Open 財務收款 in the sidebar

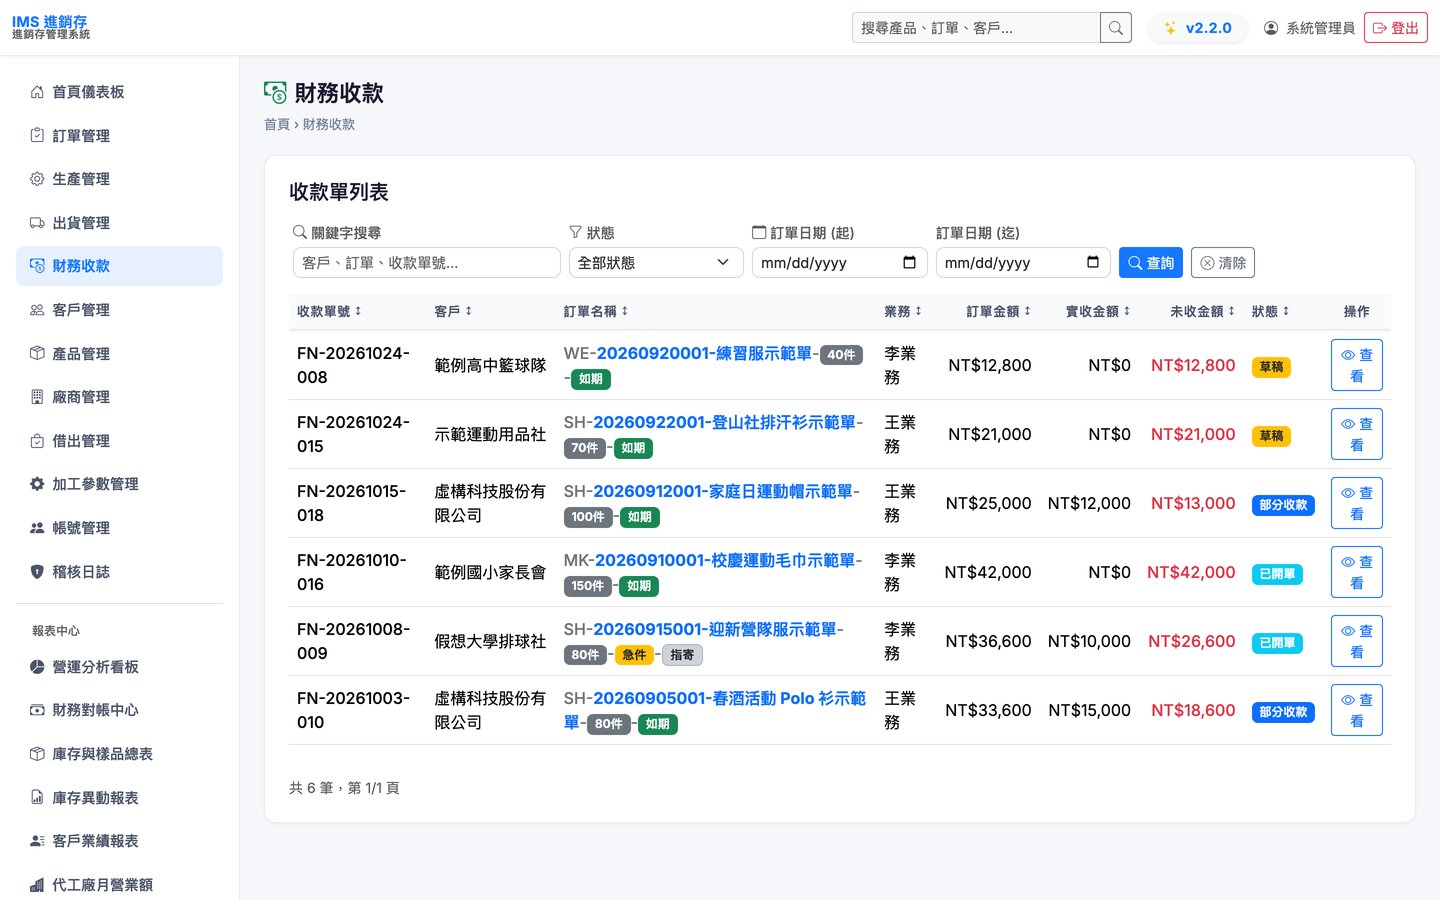(x=119, y=266)
